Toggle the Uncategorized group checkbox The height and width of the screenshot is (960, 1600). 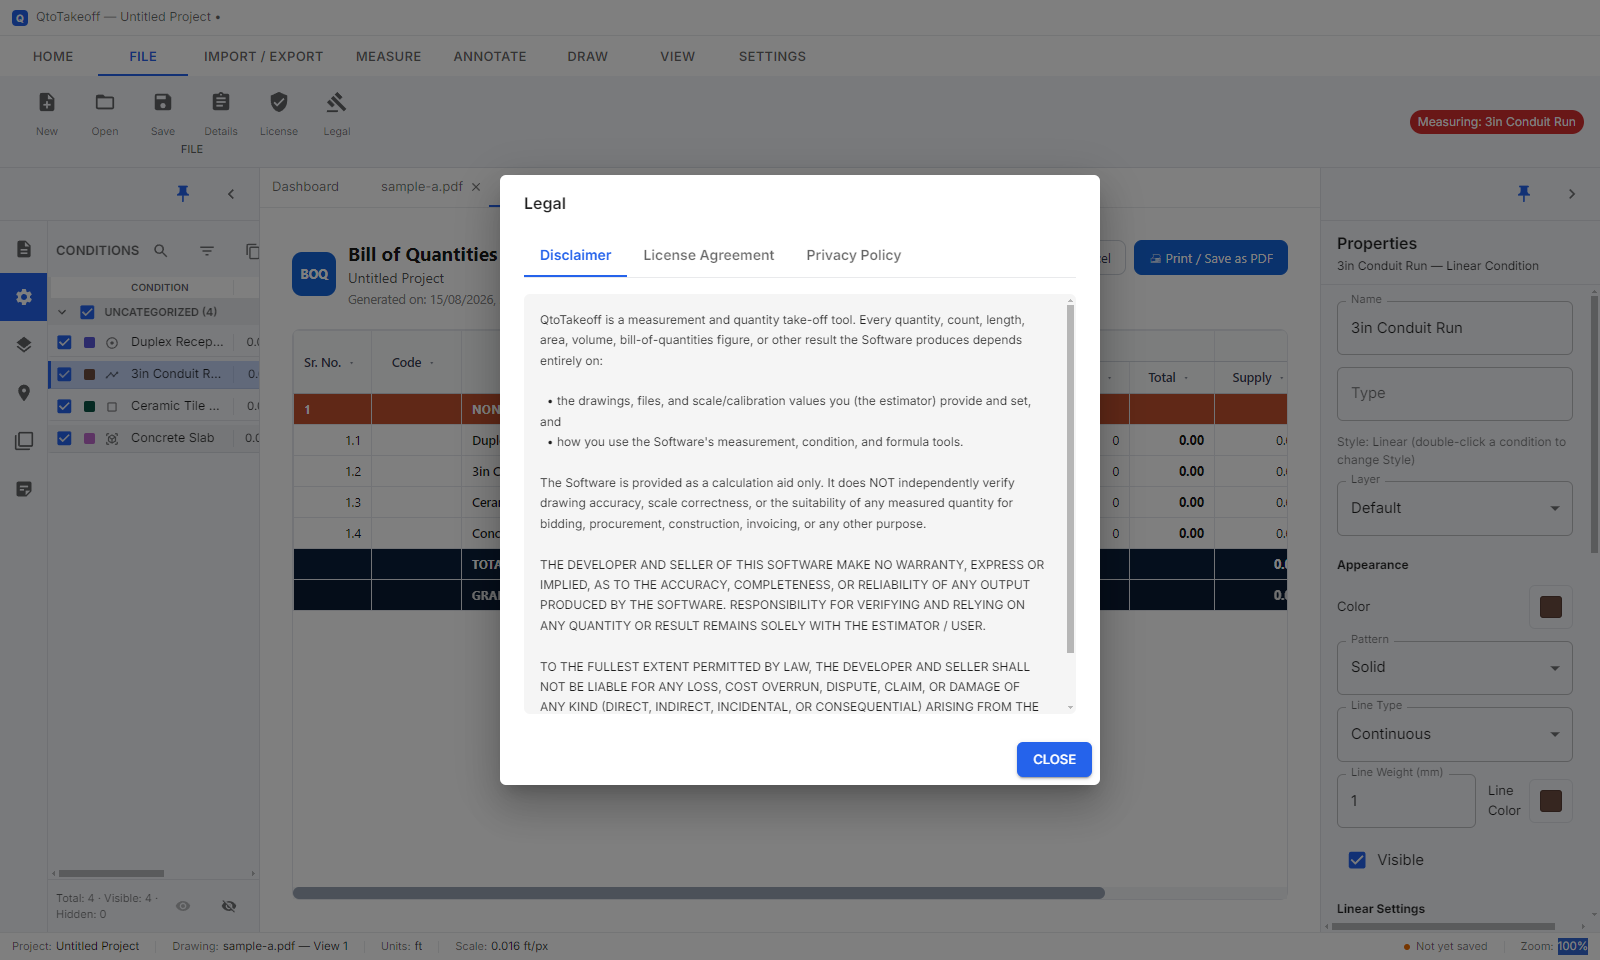[x=87, y=312]
